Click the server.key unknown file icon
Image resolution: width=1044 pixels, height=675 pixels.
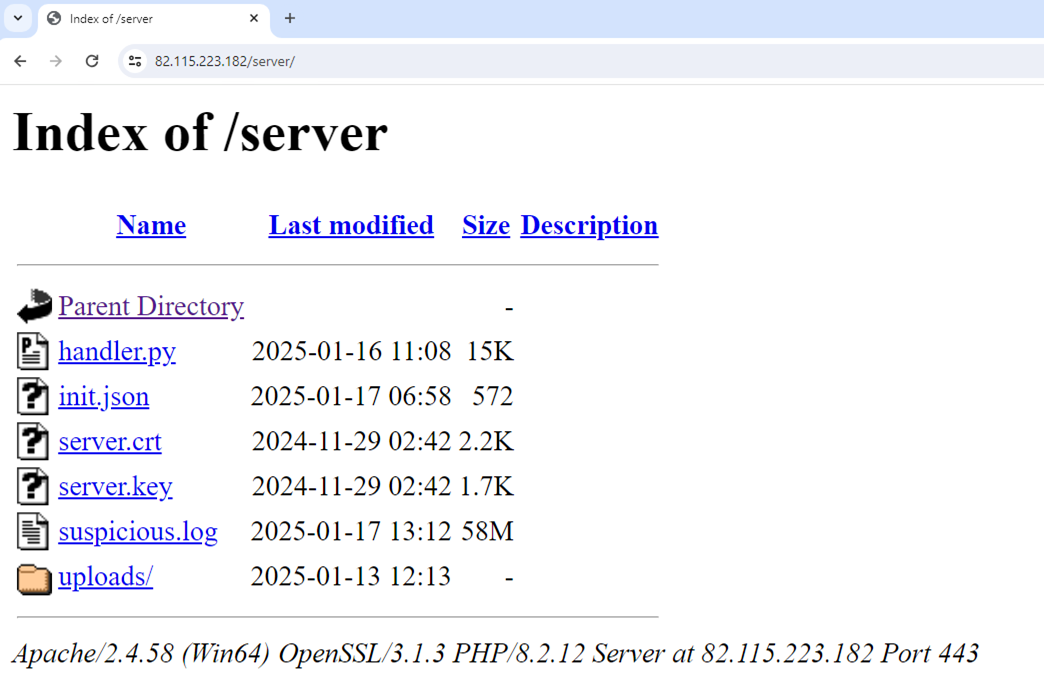coord(33,486)
